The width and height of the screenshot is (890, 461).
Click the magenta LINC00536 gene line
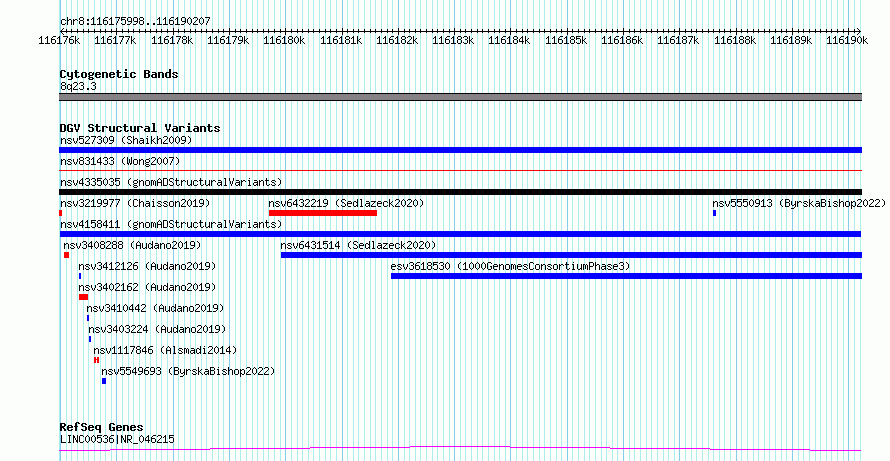tap(460, 449)
